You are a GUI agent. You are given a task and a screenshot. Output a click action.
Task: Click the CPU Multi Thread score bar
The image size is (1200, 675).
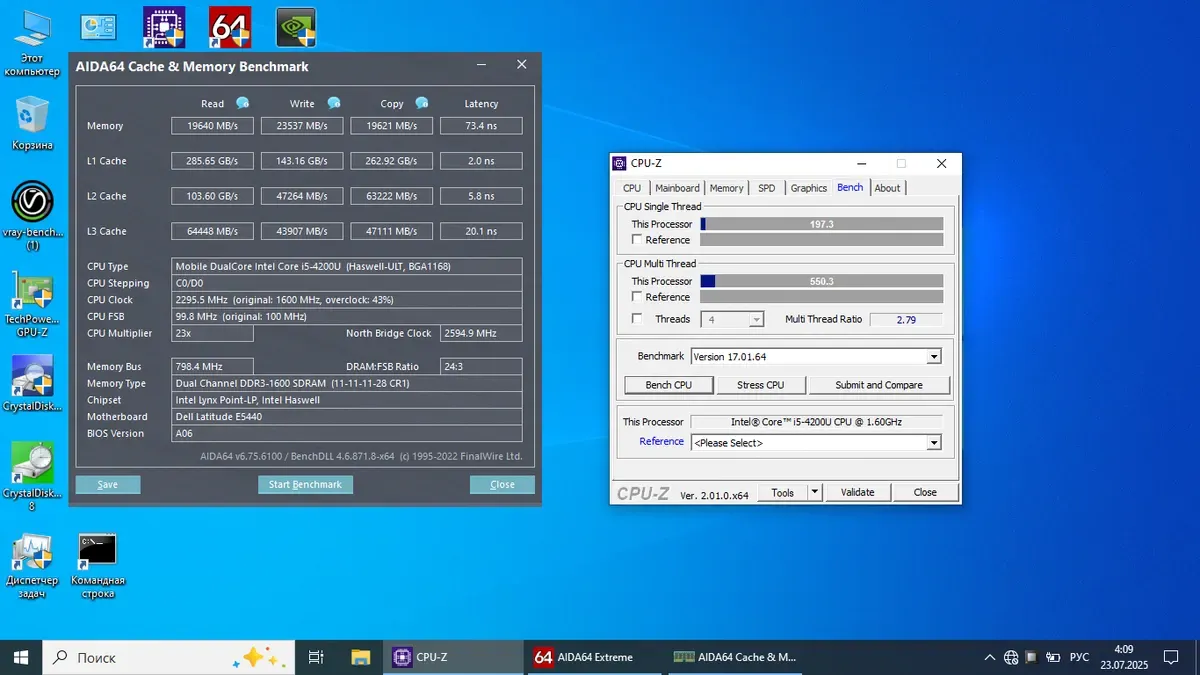821,281
